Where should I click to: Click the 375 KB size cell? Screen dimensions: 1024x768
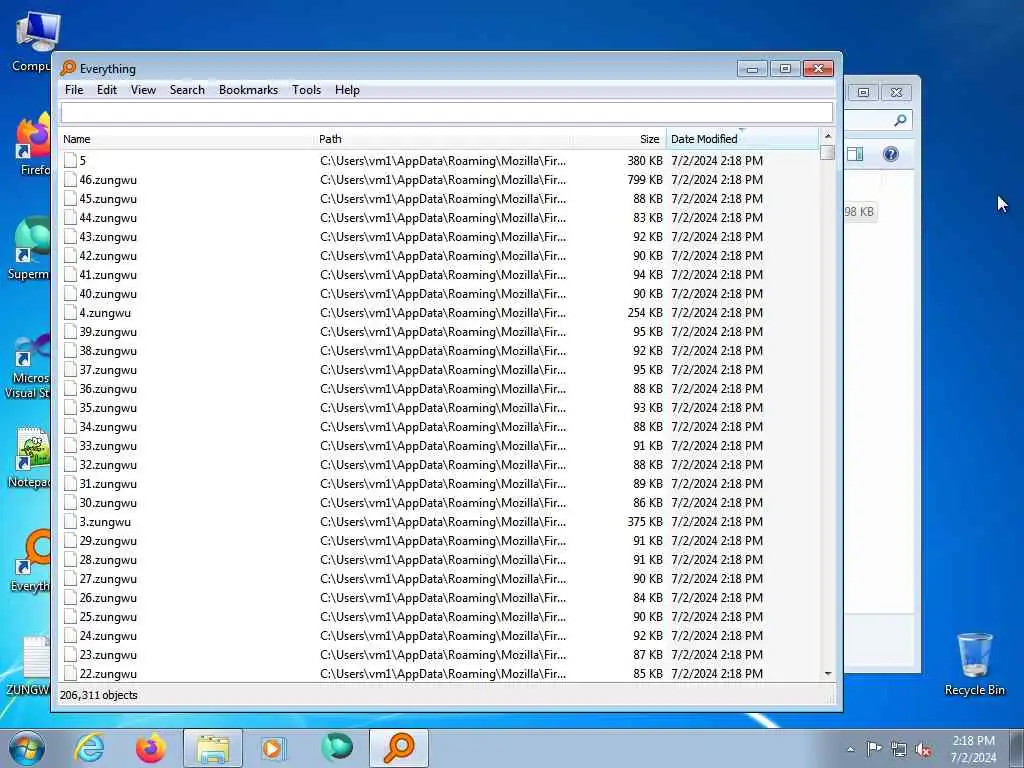point(645,522)
